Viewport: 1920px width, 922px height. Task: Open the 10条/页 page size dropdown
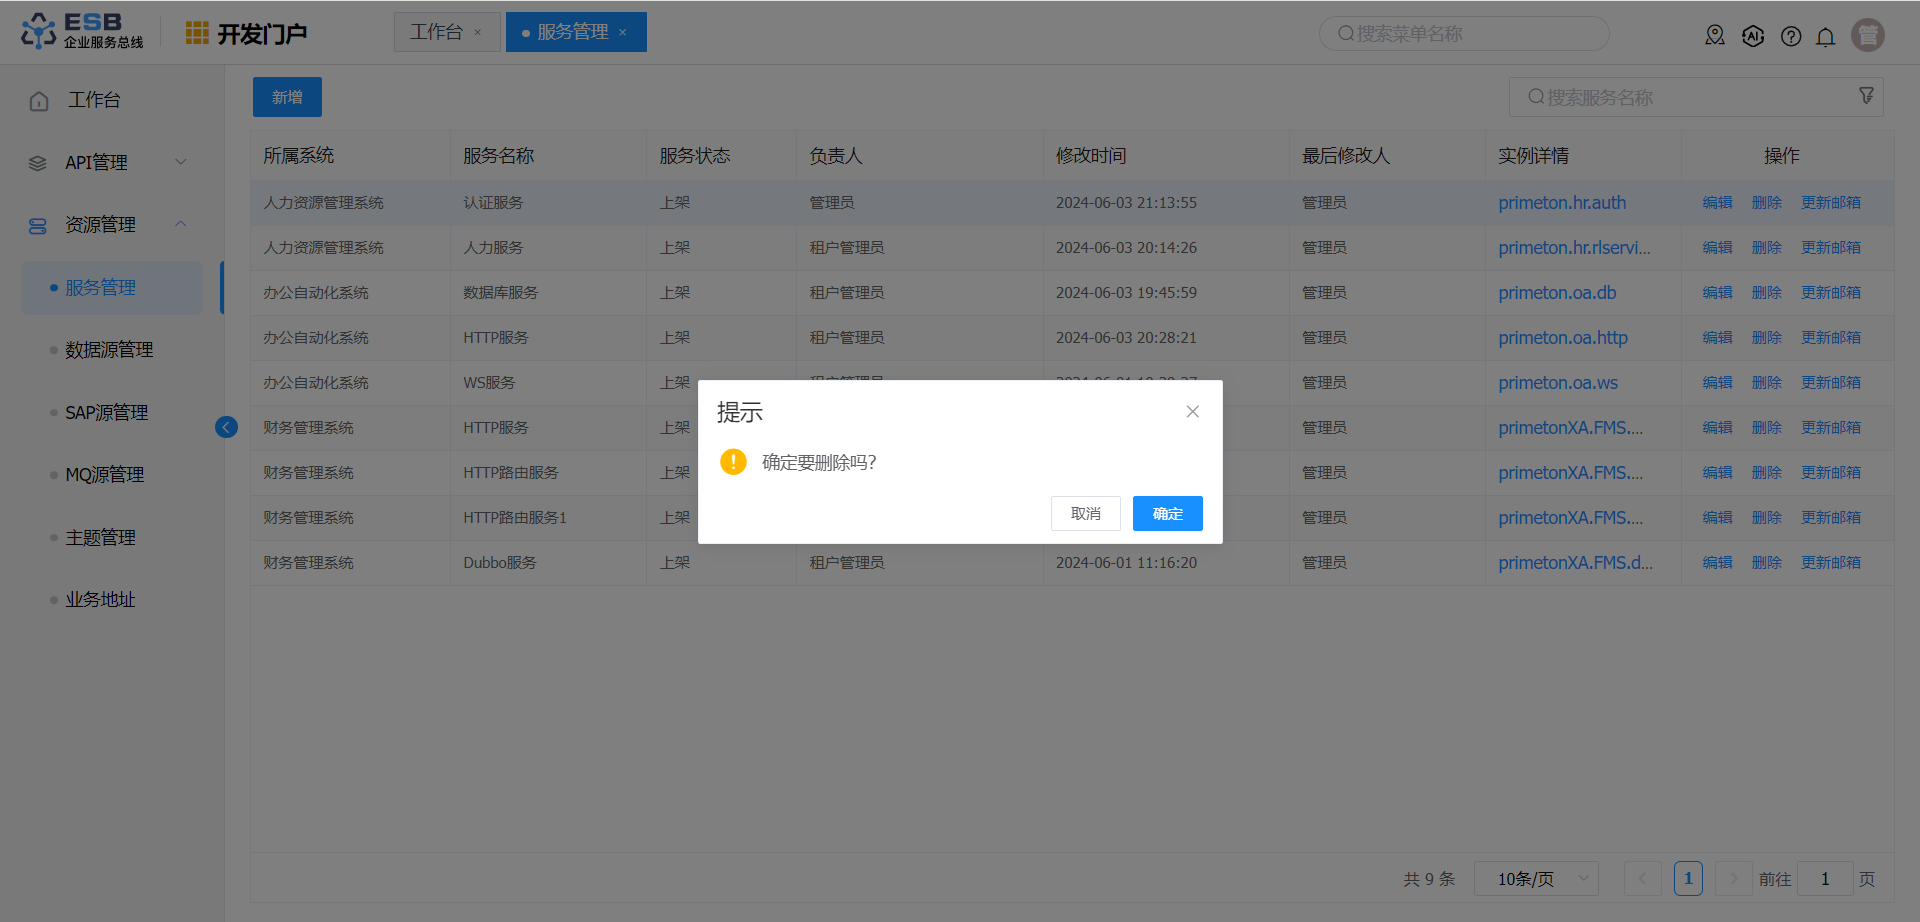pos(1536,879)
